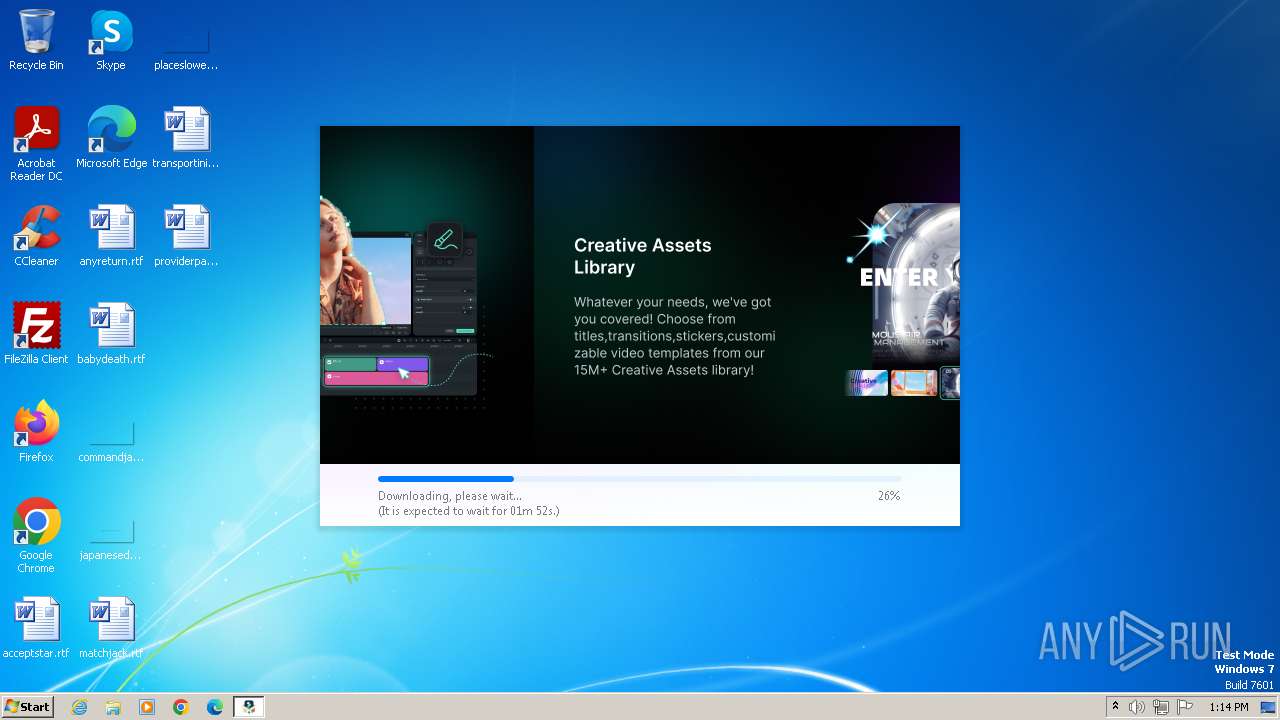Open the network tray icon
The width and height of the screenshot is (1280, 720).
pos(1161,707)
